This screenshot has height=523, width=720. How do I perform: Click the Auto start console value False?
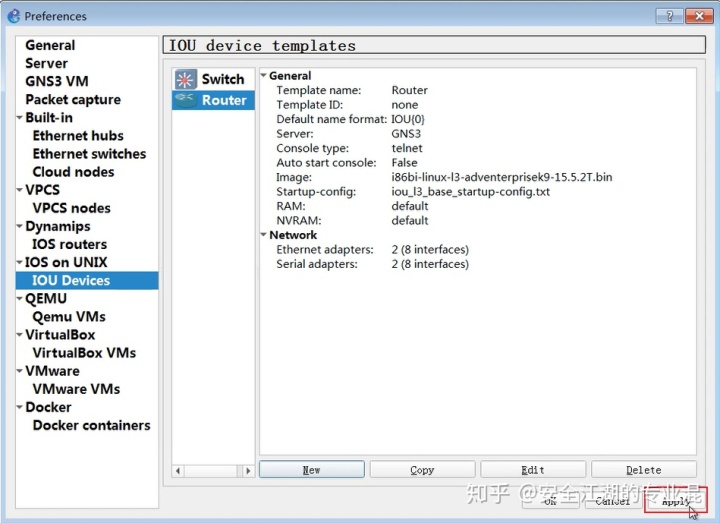(x=404, y=163)
